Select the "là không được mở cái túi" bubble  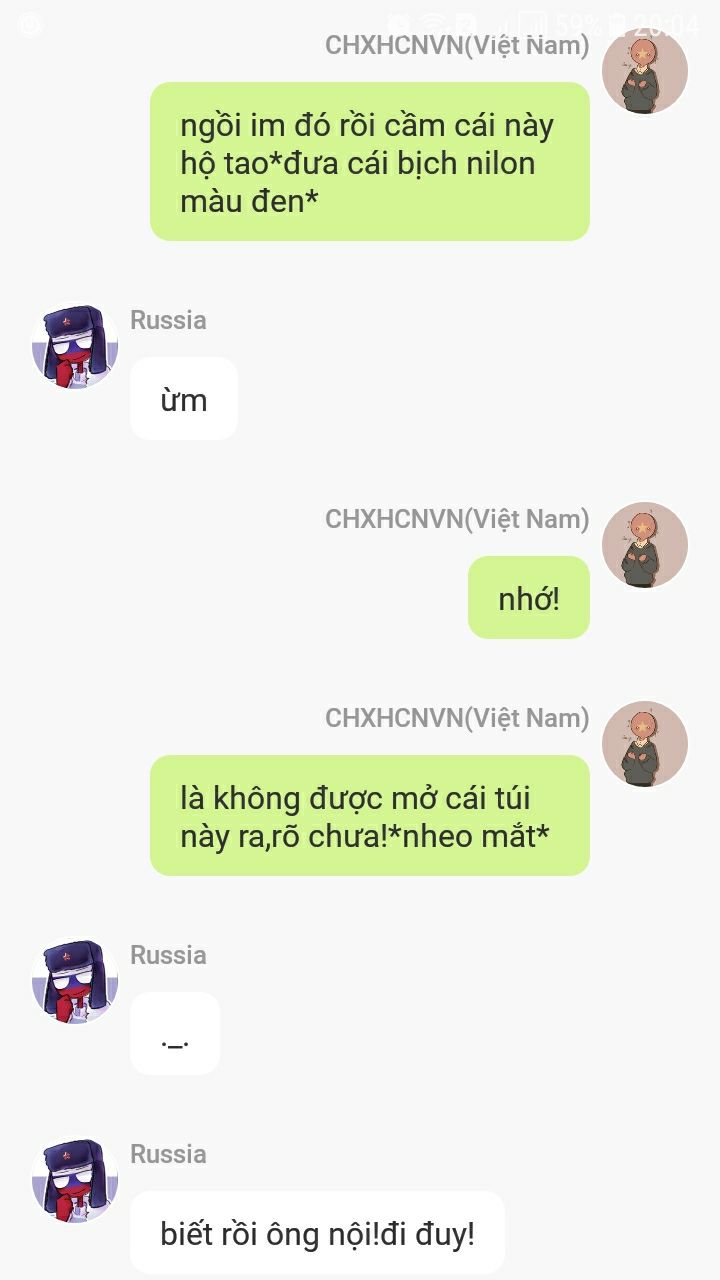(x=370, y=815)
